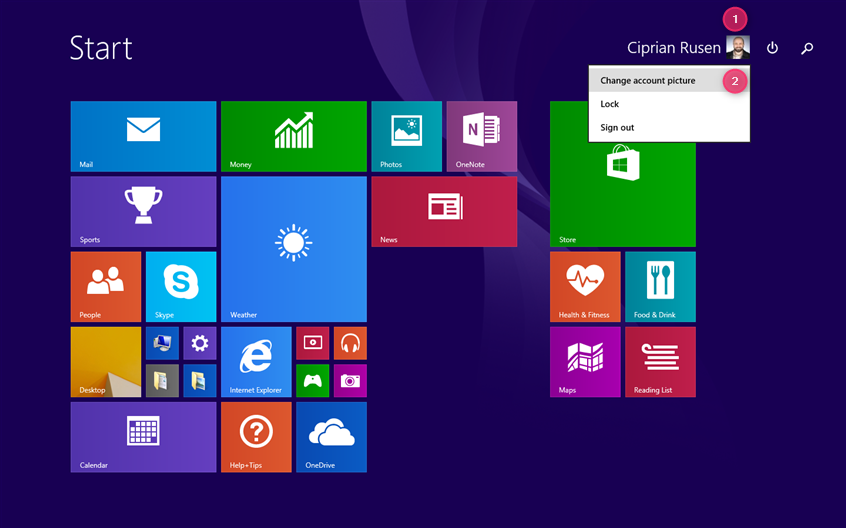
Task: Open the Music headphones tile
Action: [x=350, y=343]
